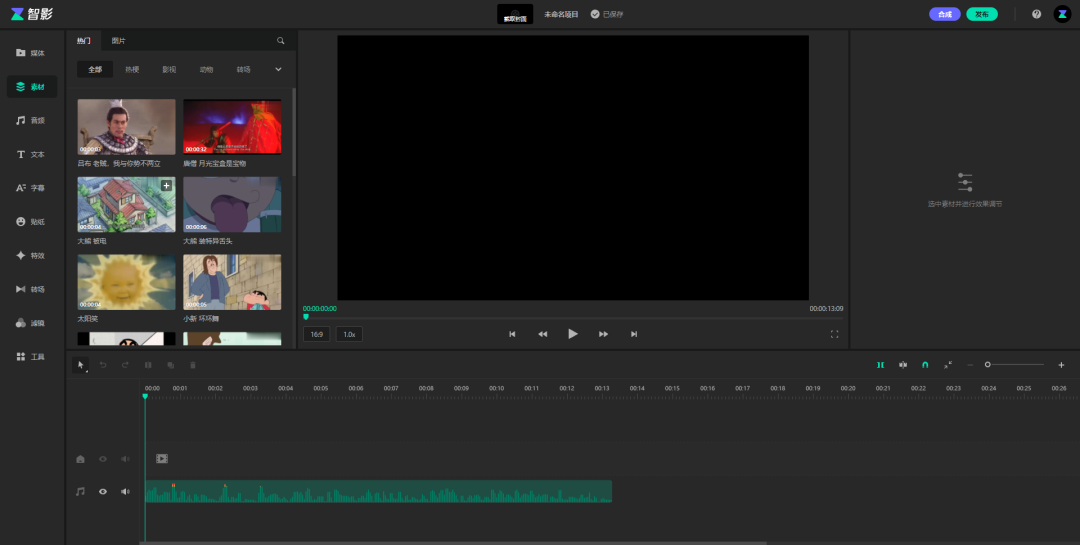
Task: Open the 特效 (Effects) sidebar panel
Action: tap(31, 255)
